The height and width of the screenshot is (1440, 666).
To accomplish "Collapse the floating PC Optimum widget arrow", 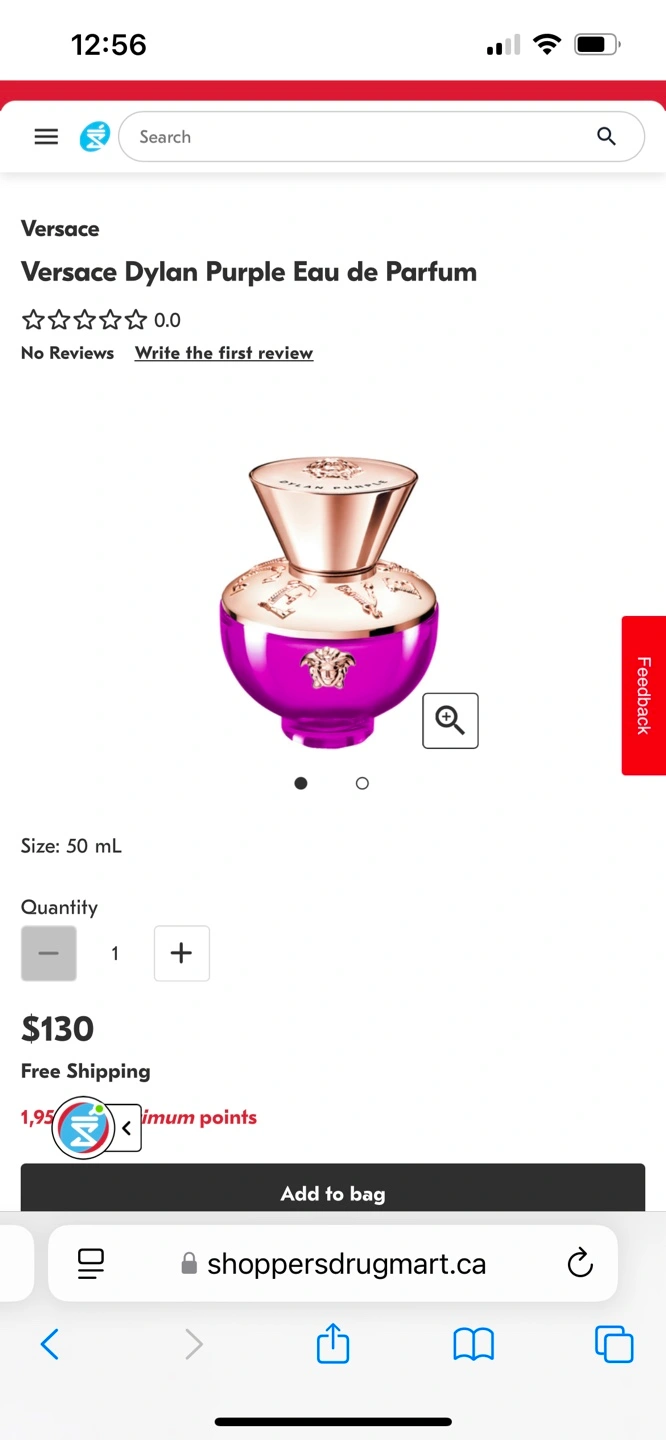I will 127,1128.
